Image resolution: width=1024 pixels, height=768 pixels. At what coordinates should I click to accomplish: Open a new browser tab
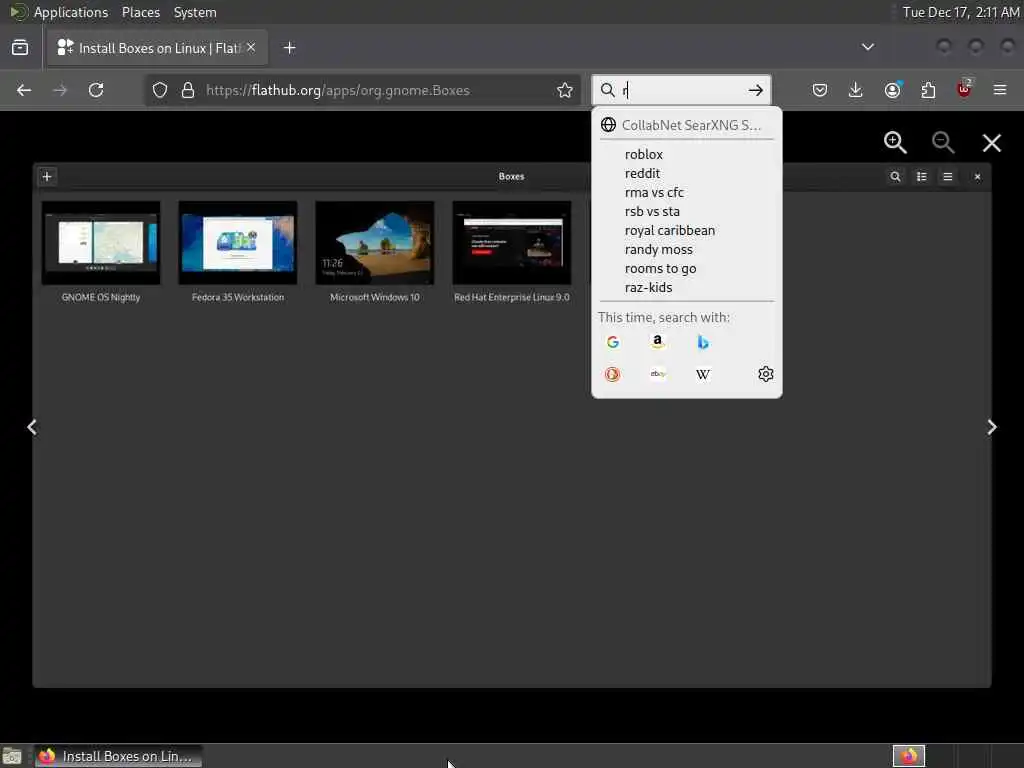pyautogui.click(x=290, y=48)
